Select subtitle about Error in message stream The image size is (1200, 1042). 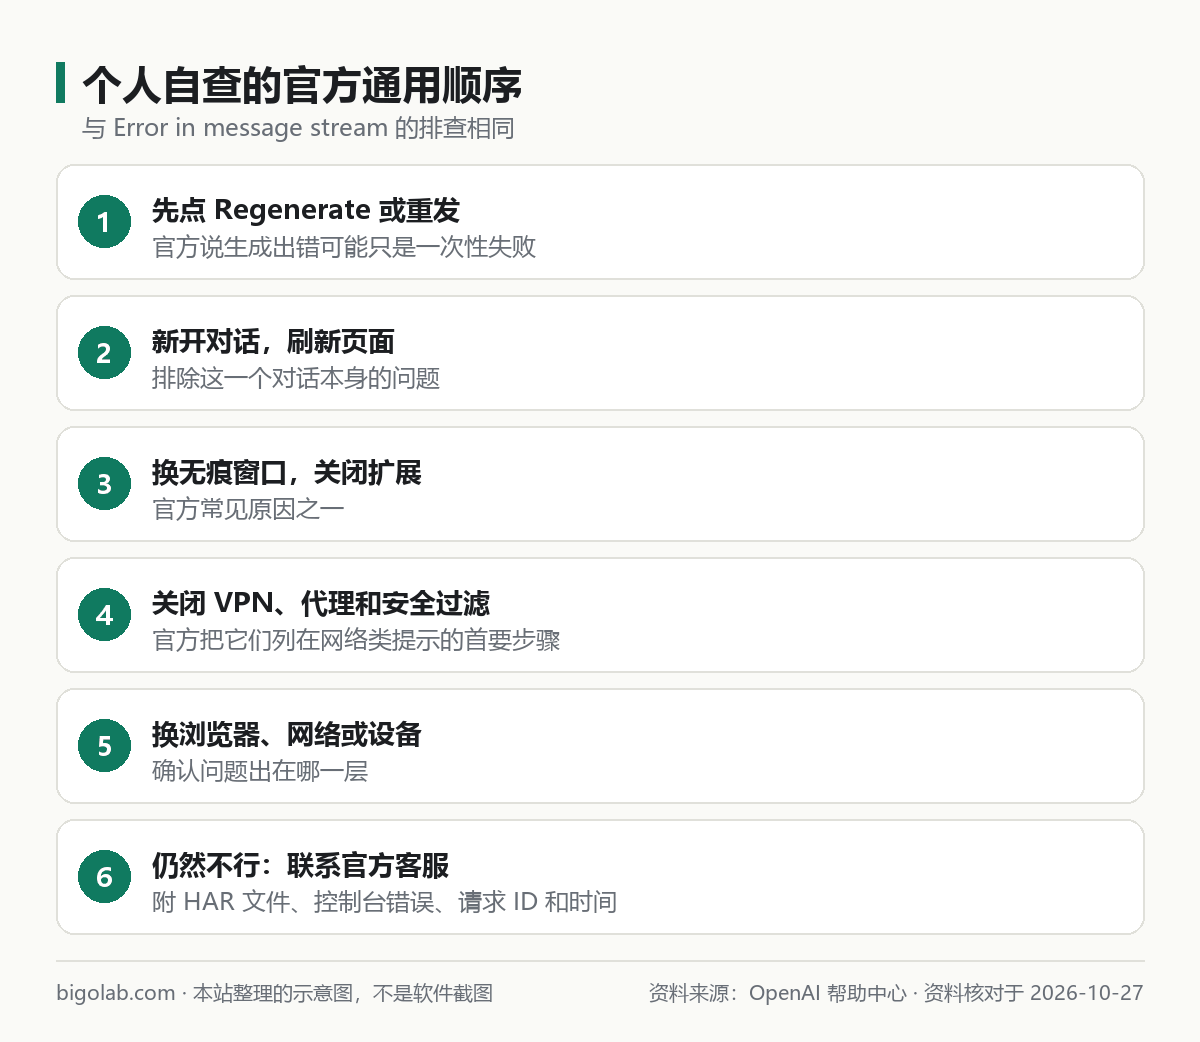[298, 128]
